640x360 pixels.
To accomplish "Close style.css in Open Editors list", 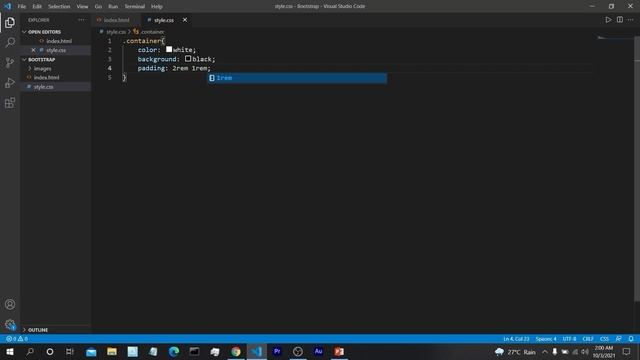I will coord(33,50).
